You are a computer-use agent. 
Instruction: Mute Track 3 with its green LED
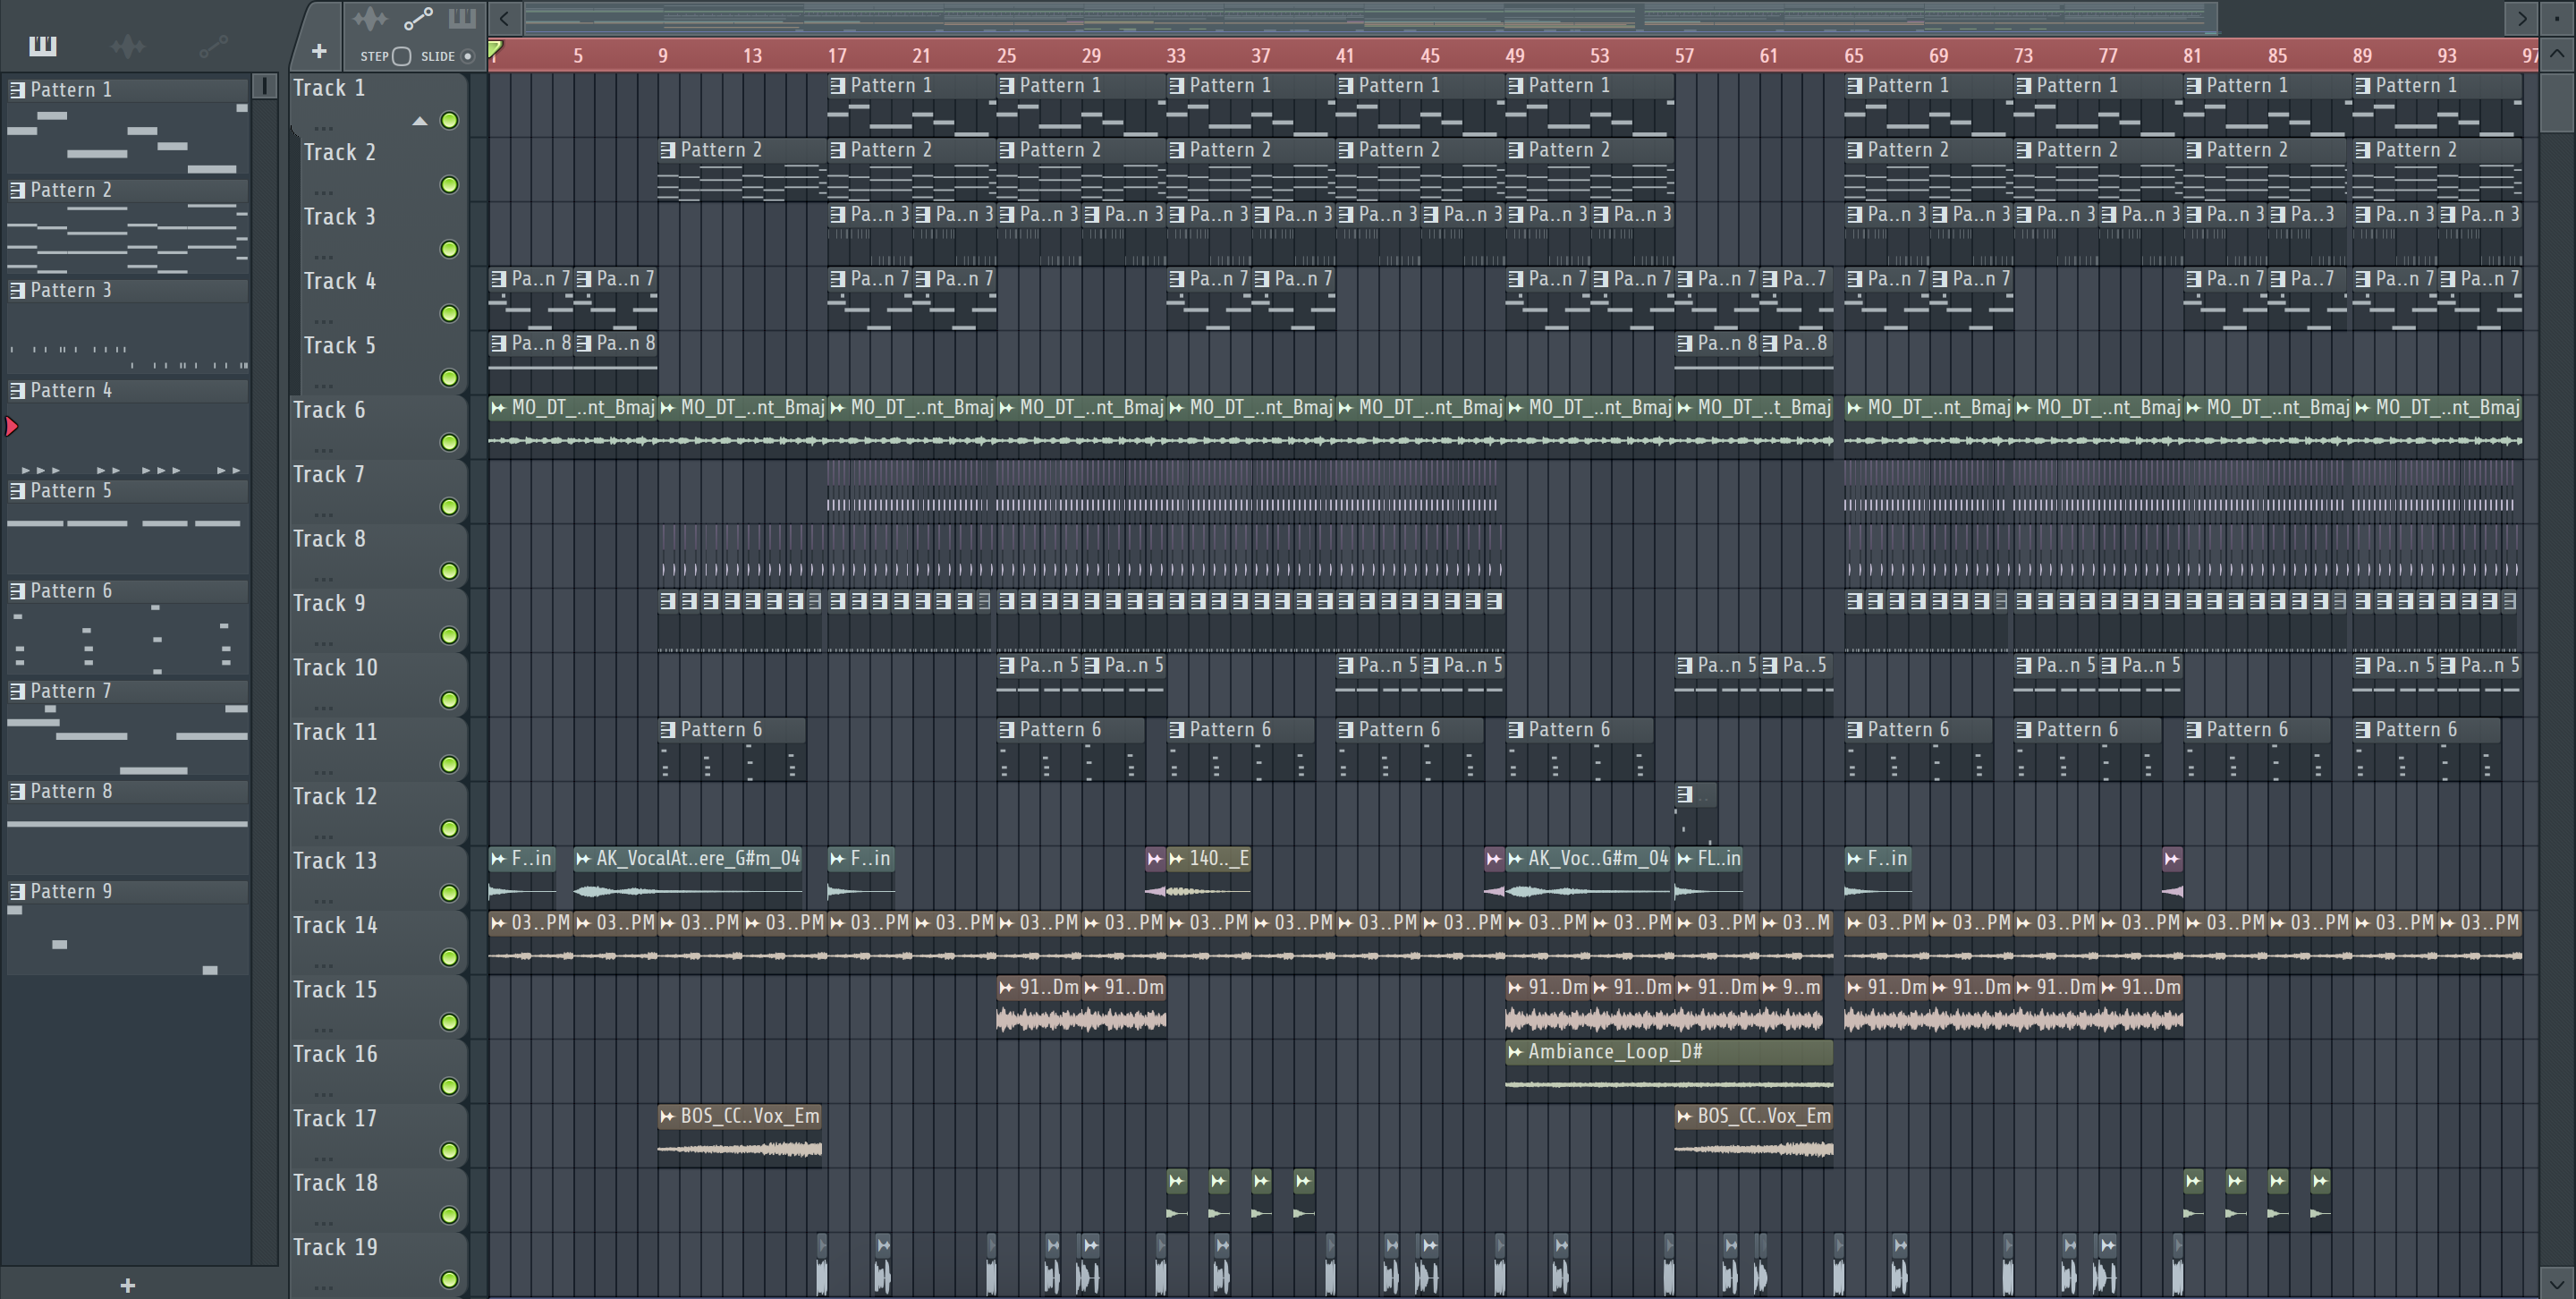click(x=449, y=249)
